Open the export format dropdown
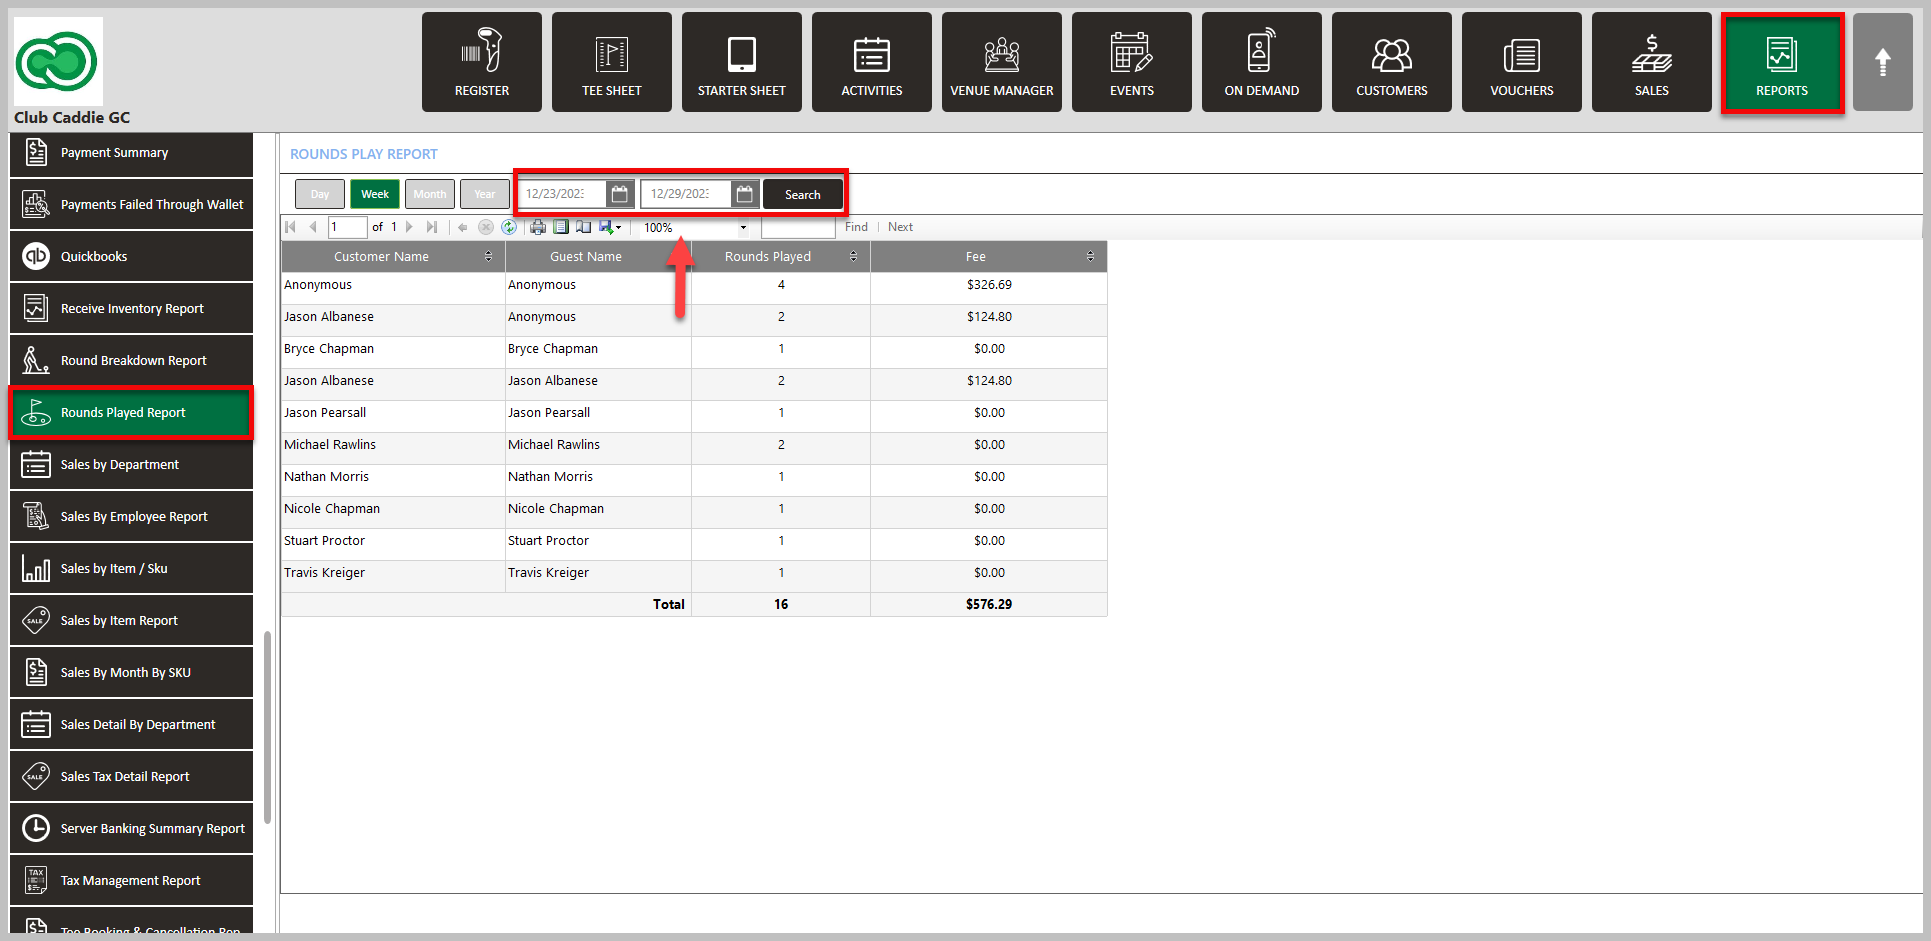The height and width of the screenshot is (941, 1931). (610, 227)
